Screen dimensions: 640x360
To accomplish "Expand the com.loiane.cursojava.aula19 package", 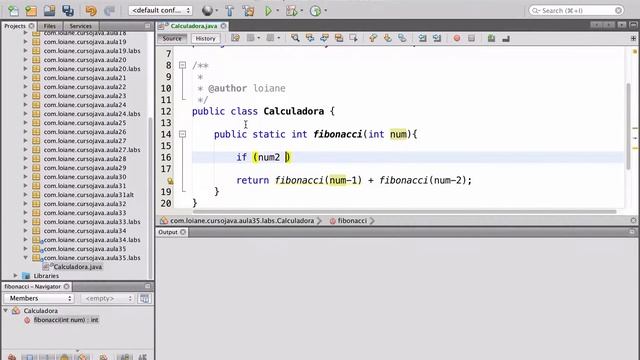I will pyautogui.click(x=26, y=42).
